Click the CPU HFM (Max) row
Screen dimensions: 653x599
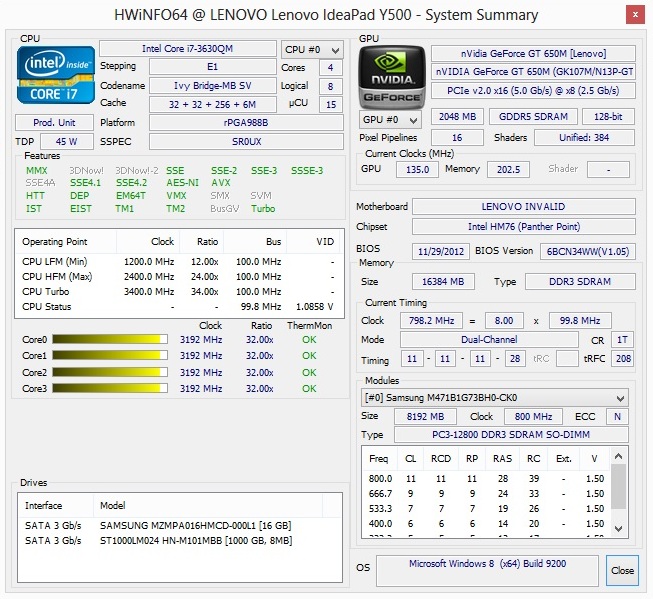(179, 277)
